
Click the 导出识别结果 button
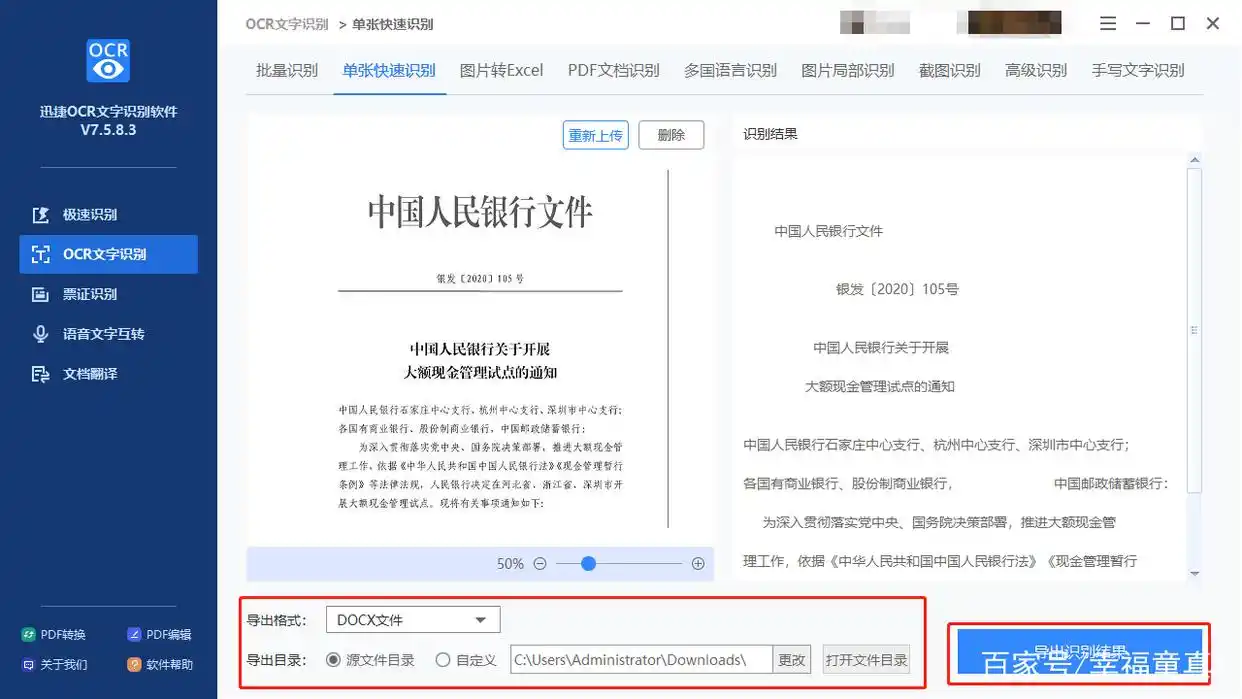coord(1080,651)
